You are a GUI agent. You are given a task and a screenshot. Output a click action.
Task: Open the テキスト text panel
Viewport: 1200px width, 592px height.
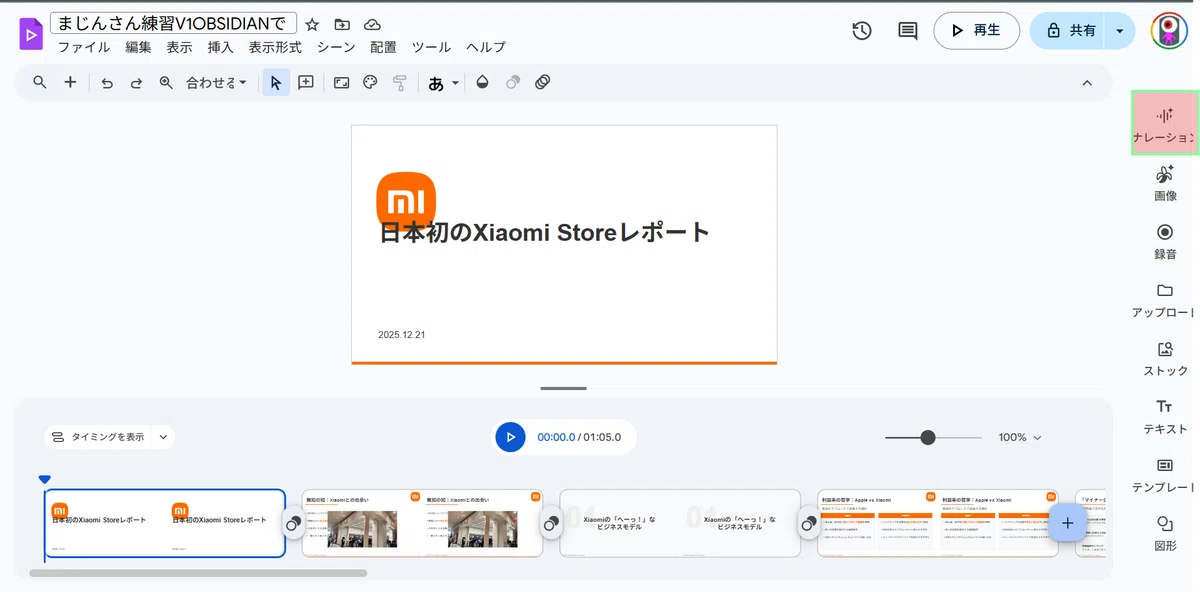tap(1165, 415)
